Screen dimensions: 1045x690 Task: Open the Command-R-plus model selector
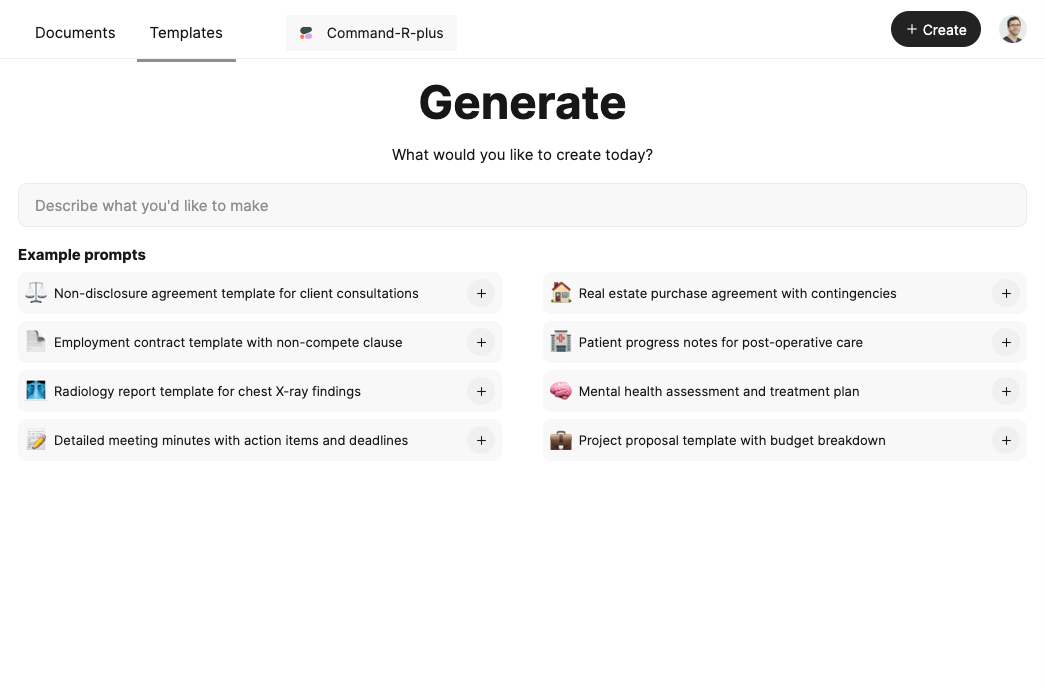[x=372, y=33]
